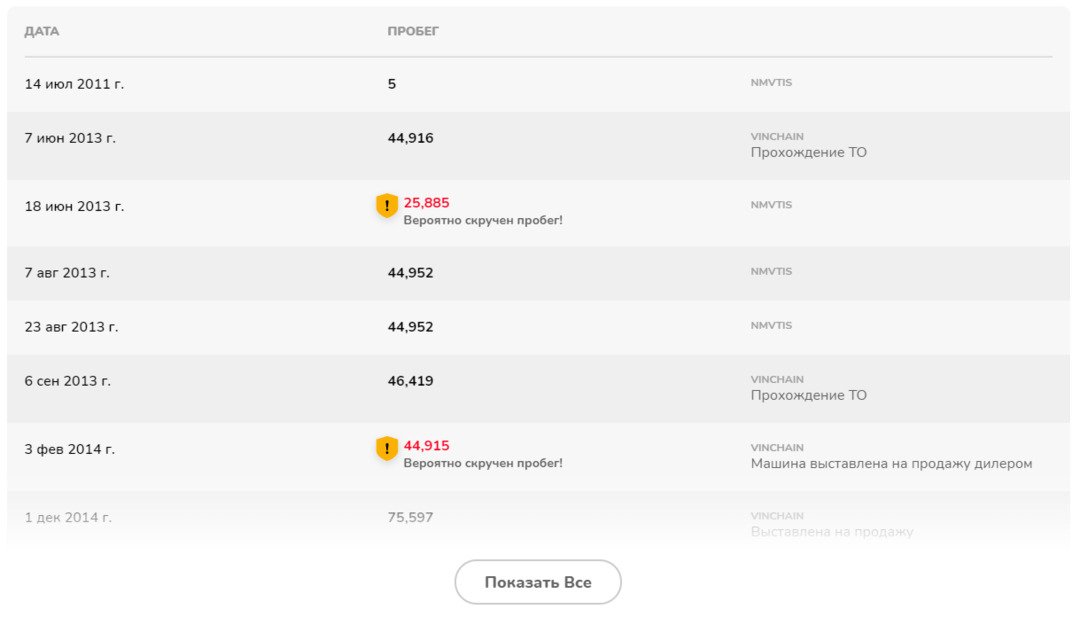Click the red mileage value 44,915
Image resolution: width=1080 pixels, height=617 pixels.
(x=426, y=446)
